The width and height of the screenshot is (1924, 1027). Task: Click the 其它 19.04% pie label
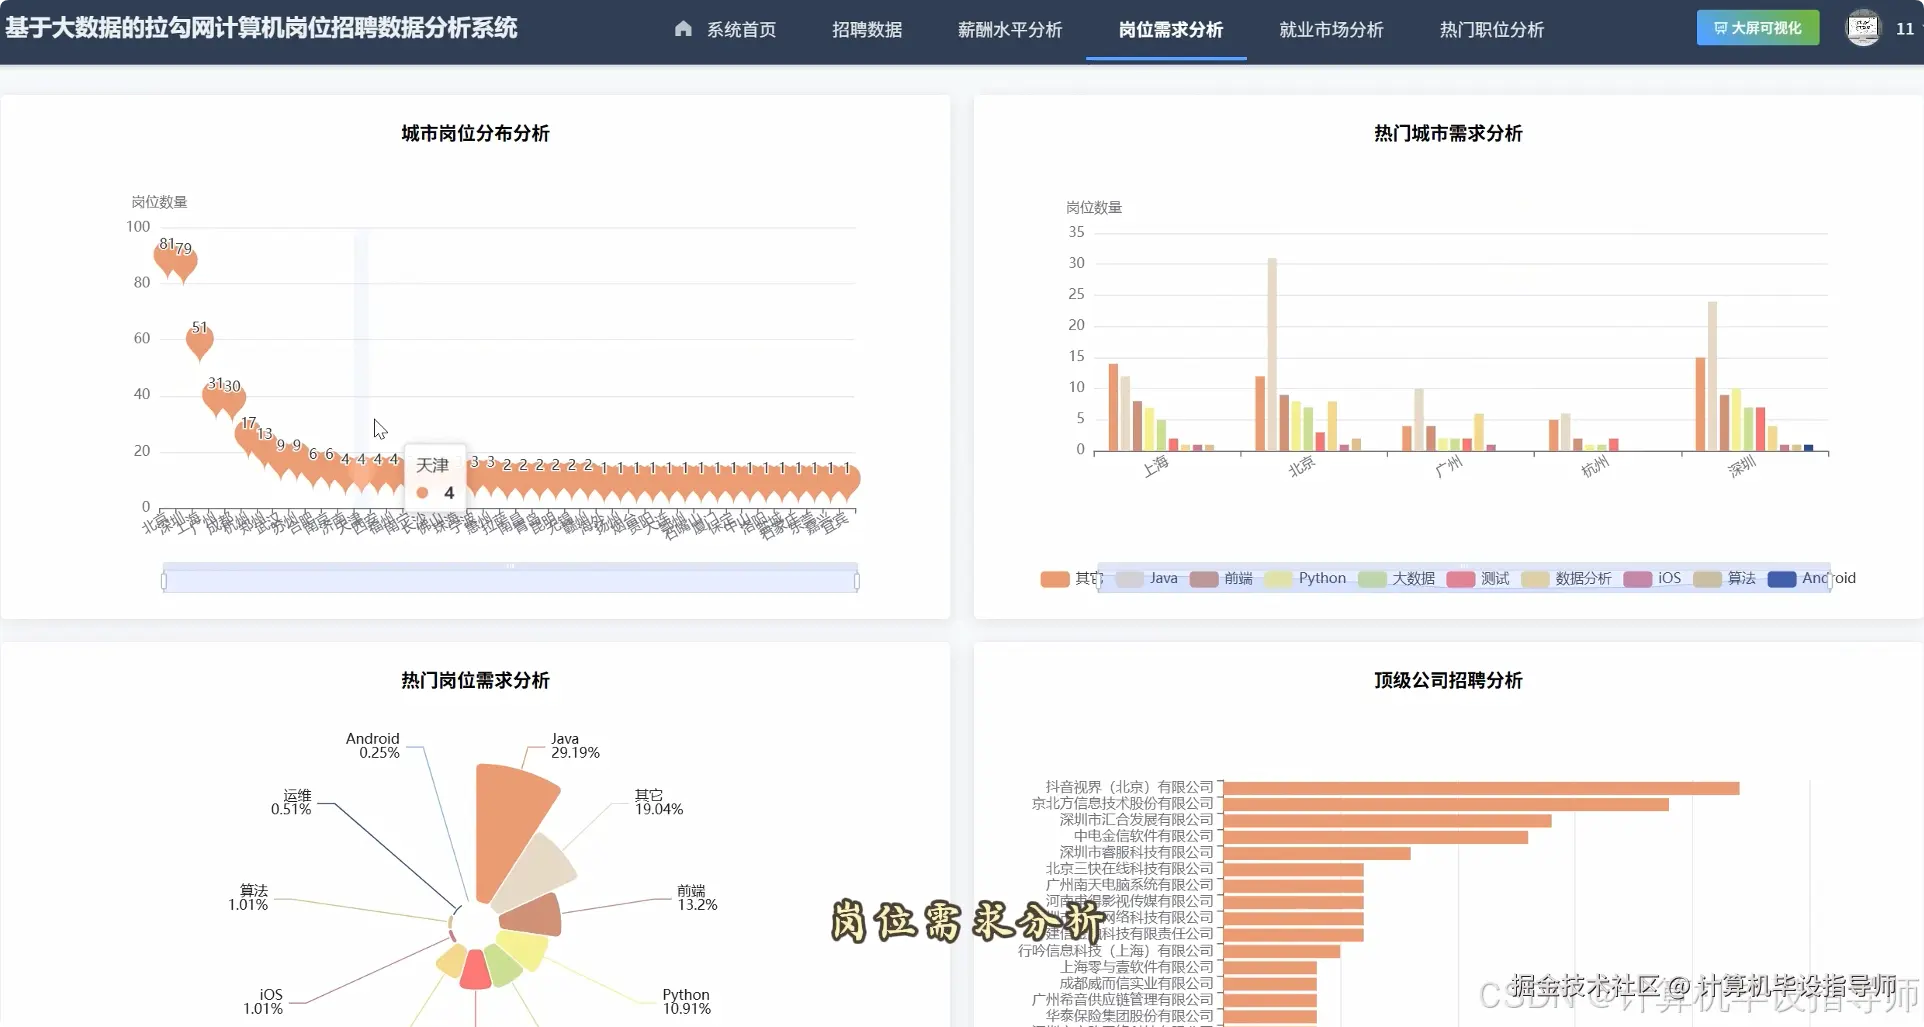coord(659,802)
